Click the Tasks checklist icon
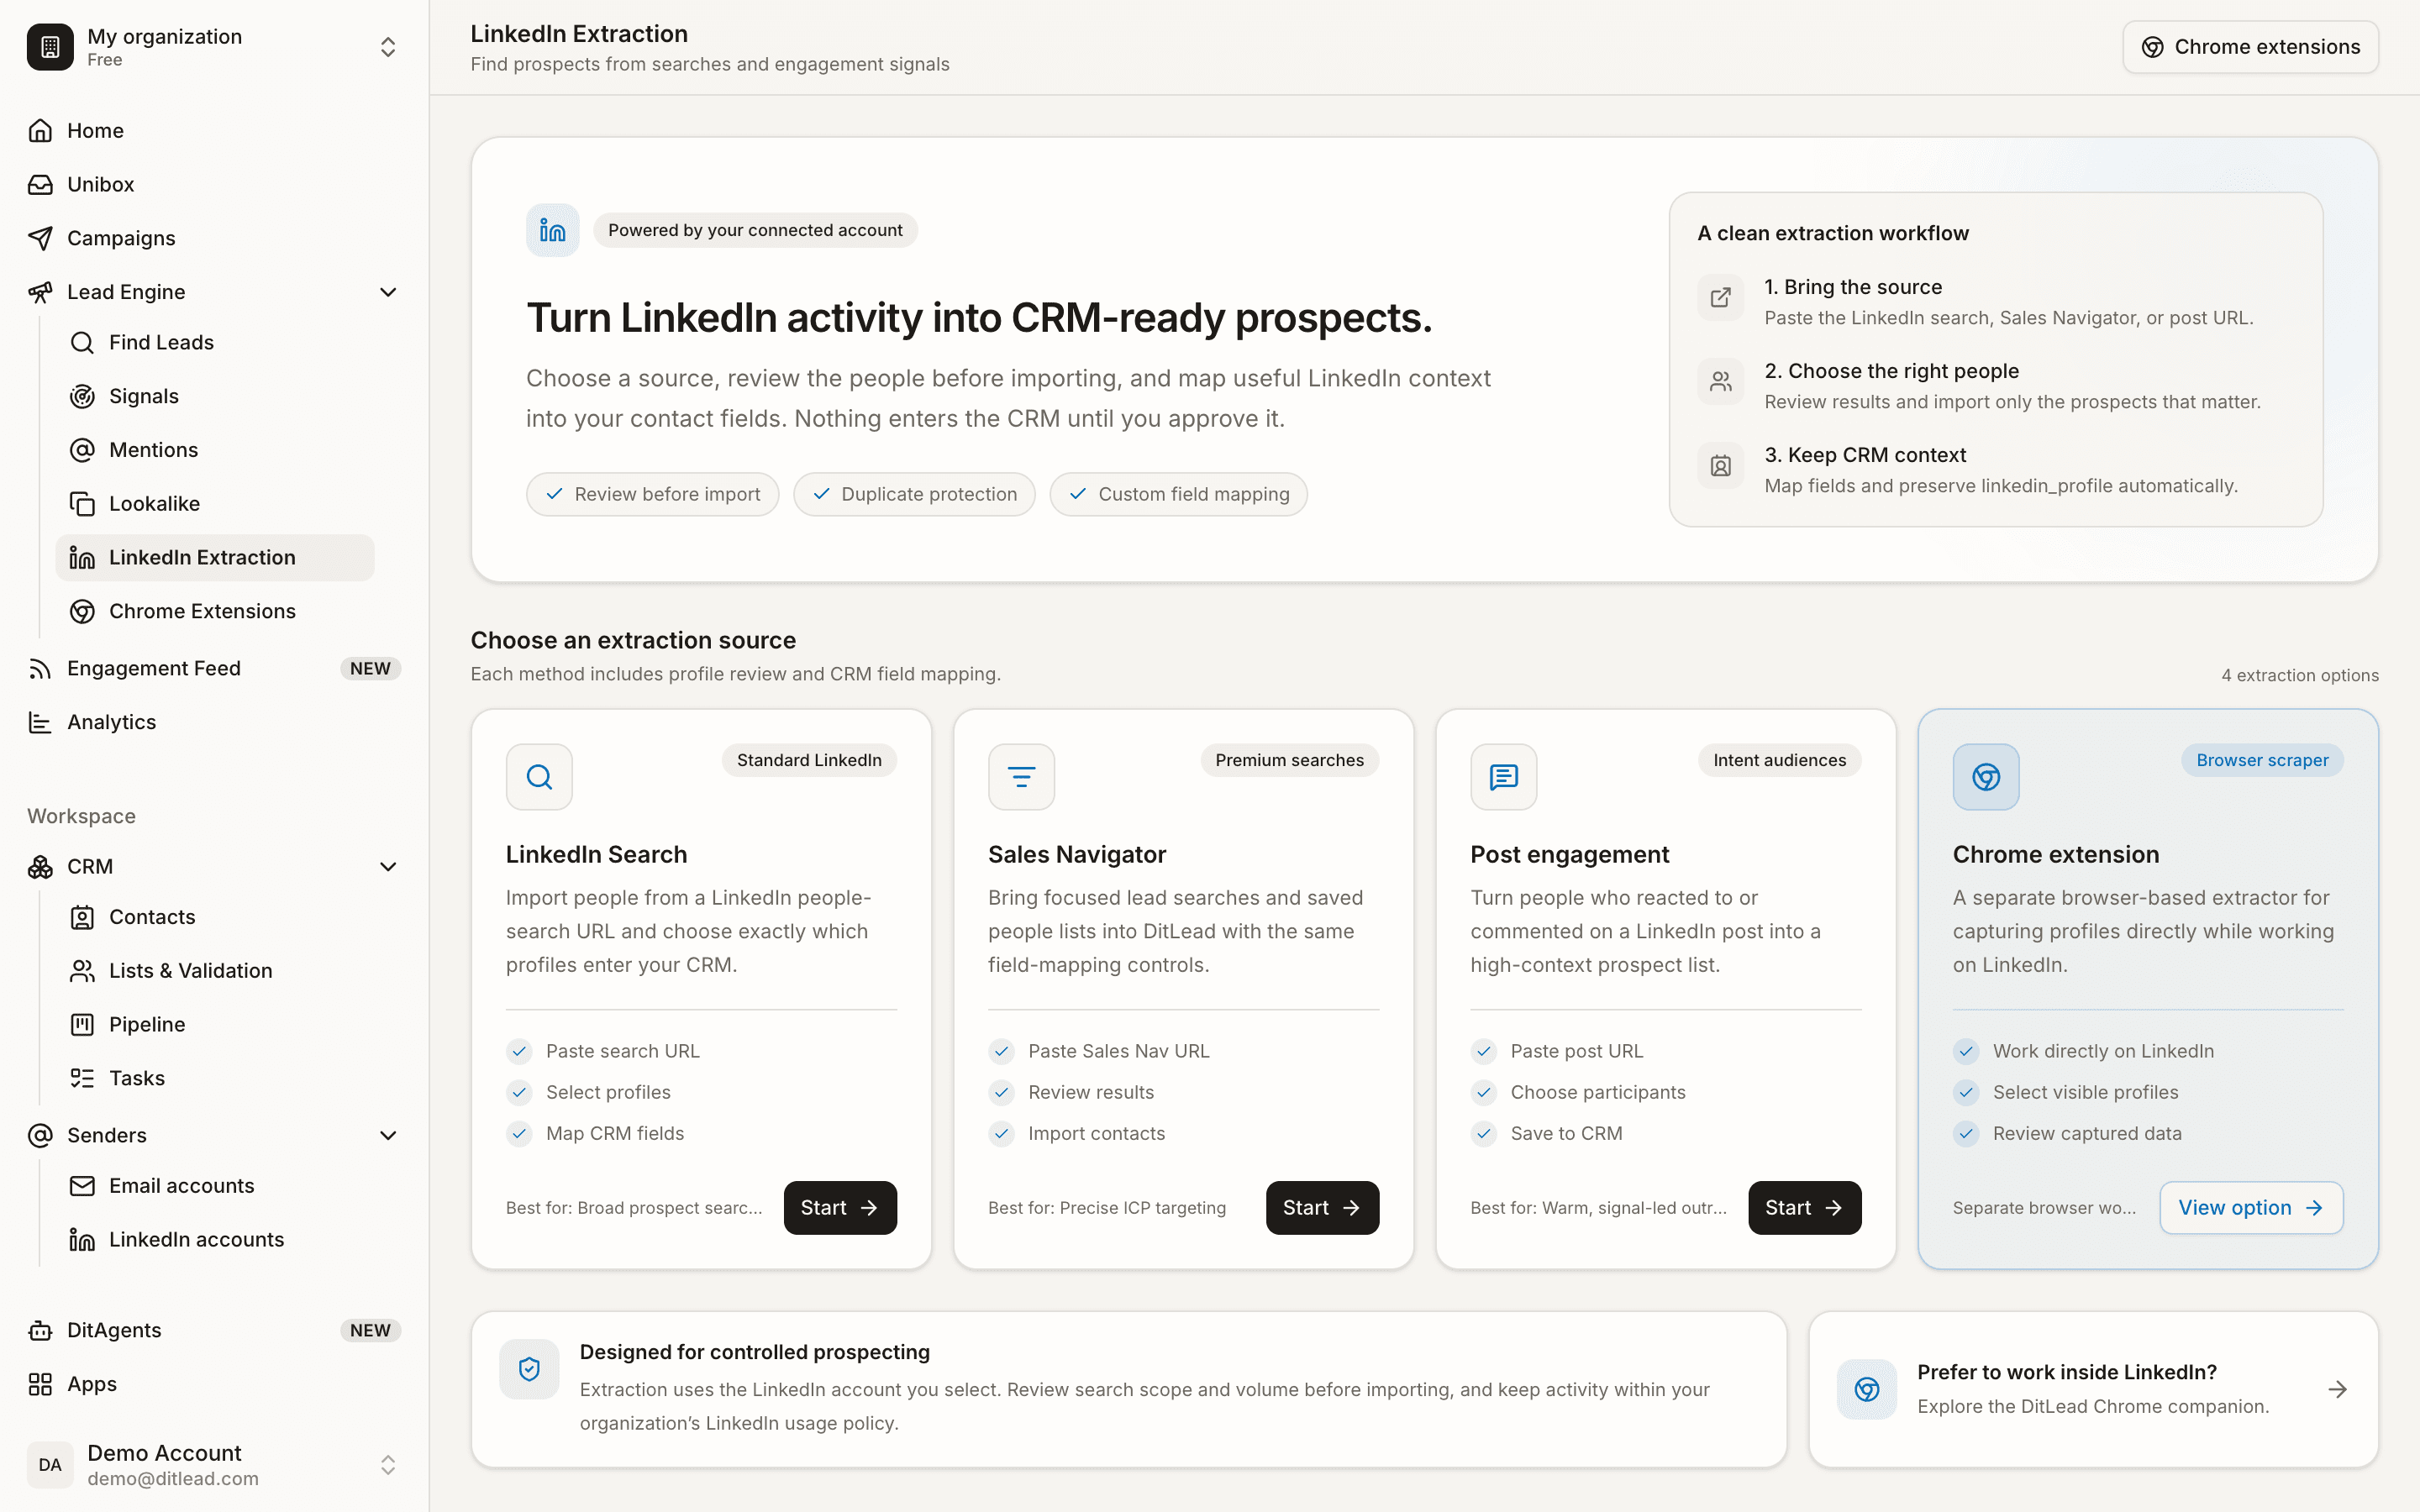Screen dimensions: 2420x1512 click(82, 1078)
